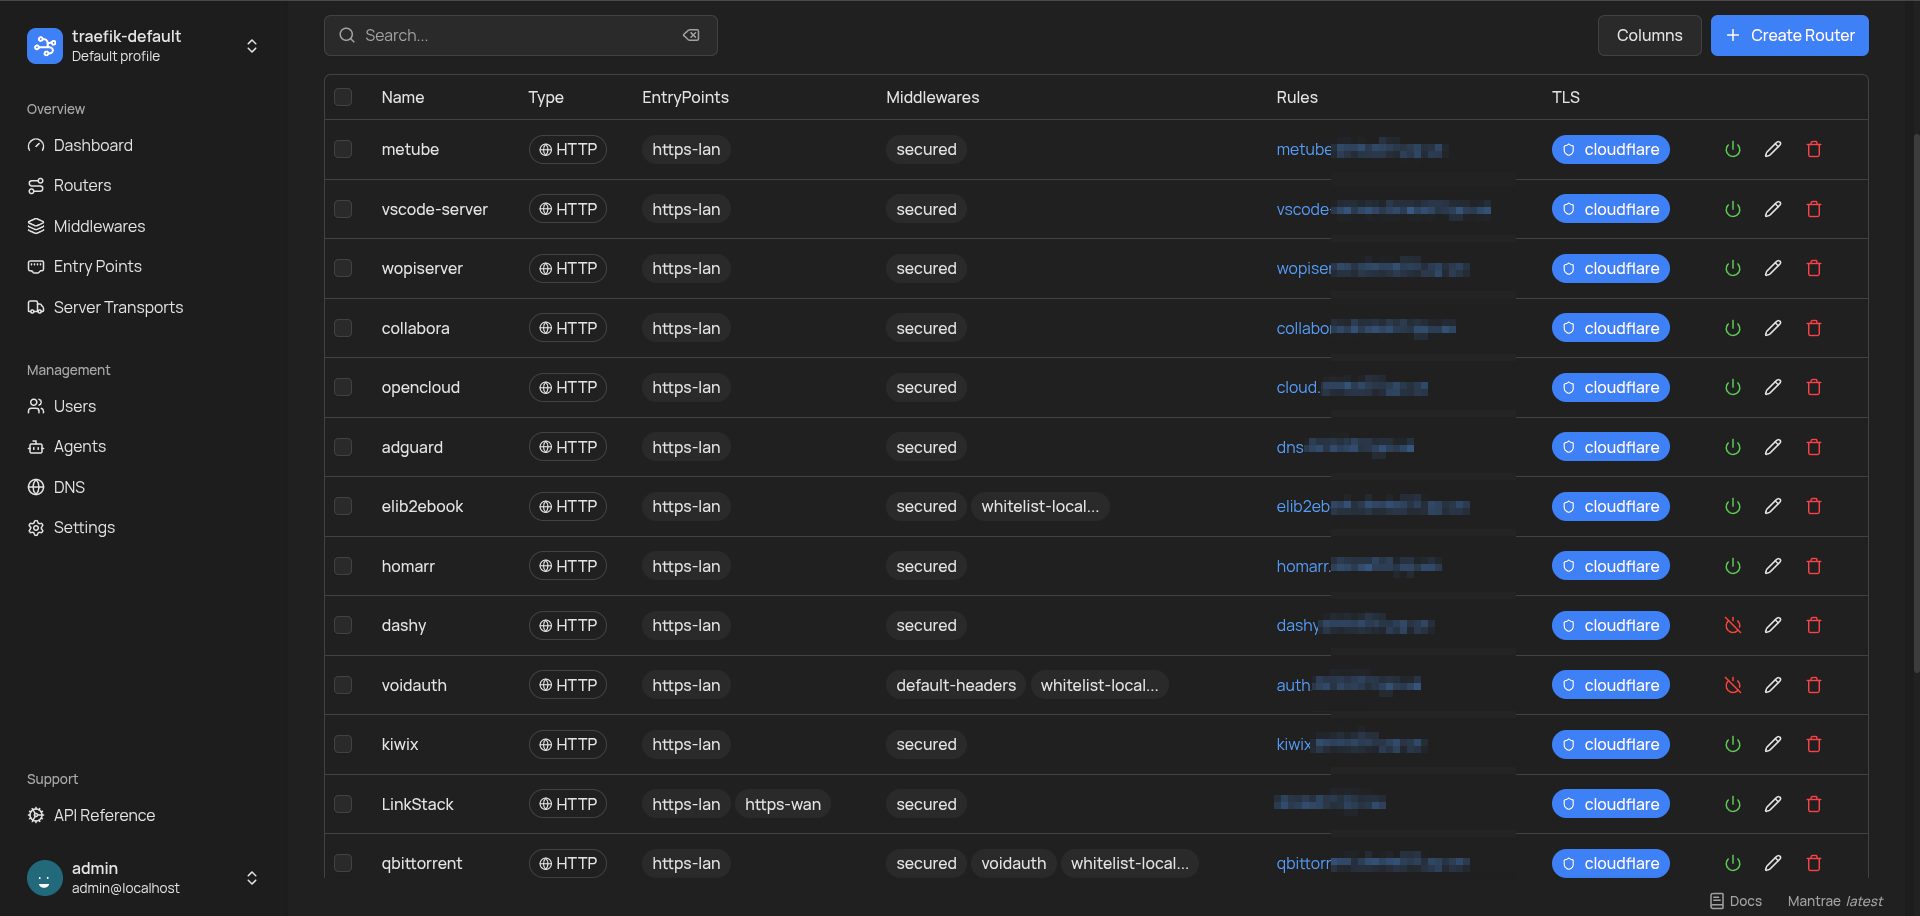Open the Entry Points sidebar page
This screenshot has height=916, width=1920.
pos(97,266)
